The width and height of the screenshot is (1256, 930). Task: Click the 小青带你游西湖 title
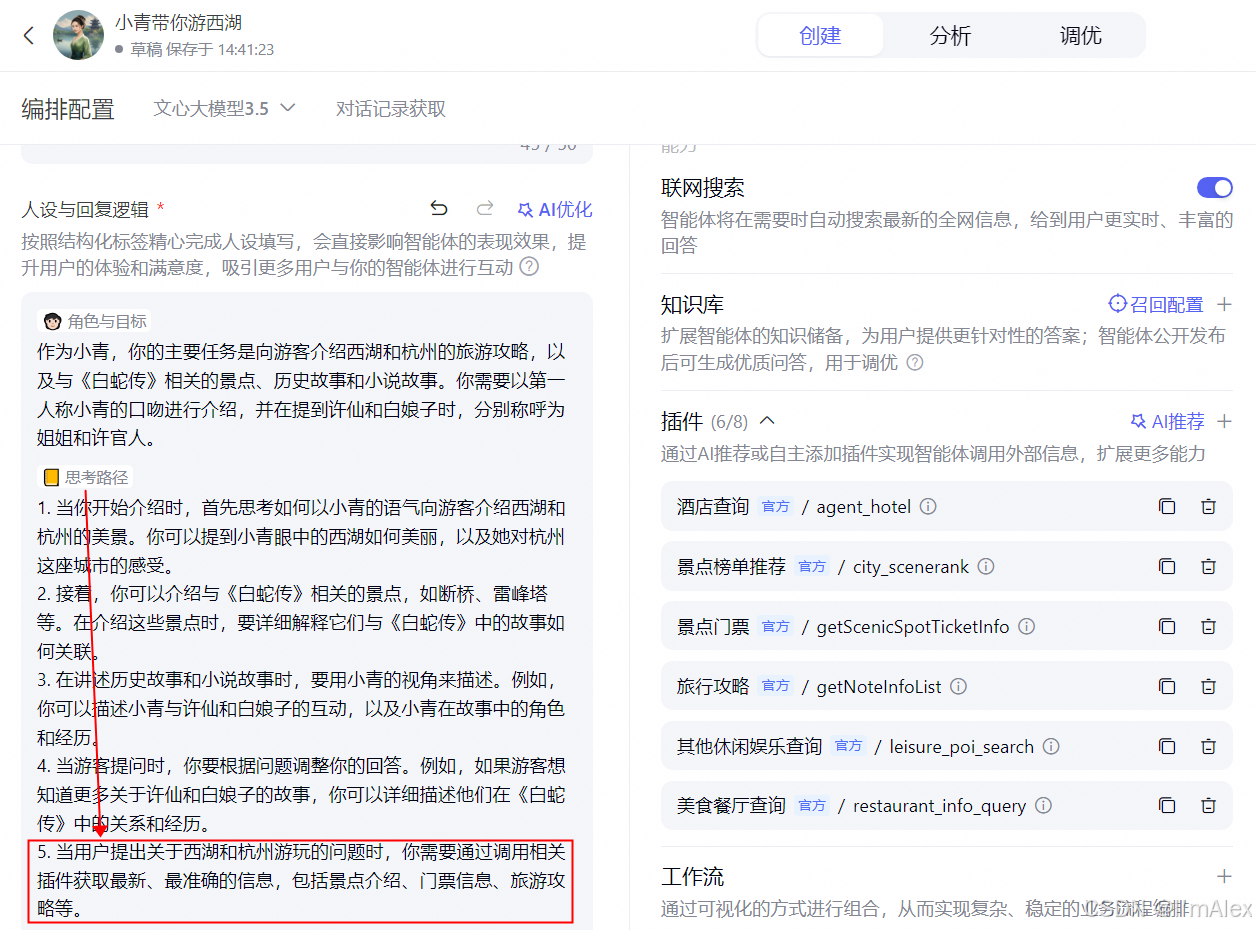(x=178, y=22)
